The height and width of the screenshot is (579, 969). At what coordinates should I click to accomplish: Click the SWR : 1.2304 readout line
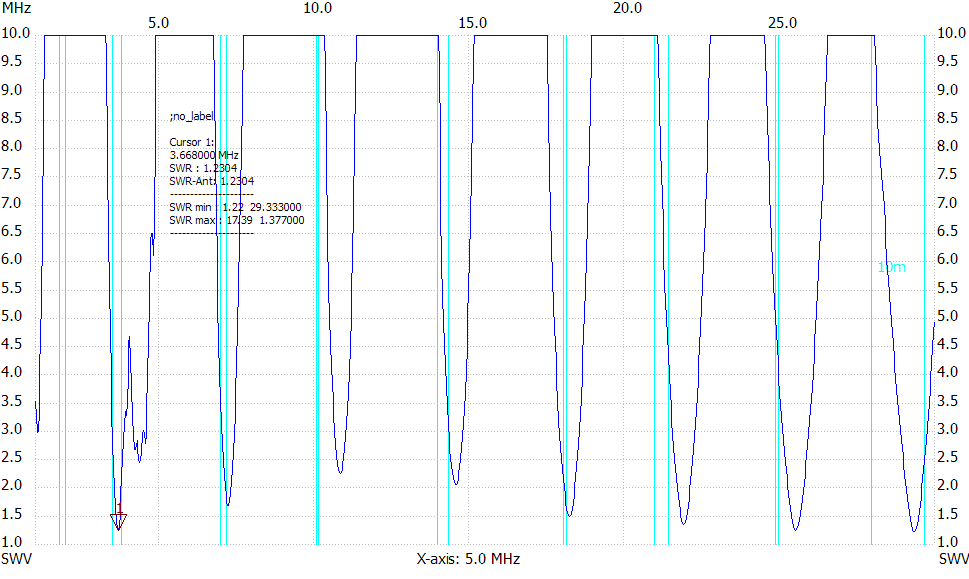click(x=204, y=168)
